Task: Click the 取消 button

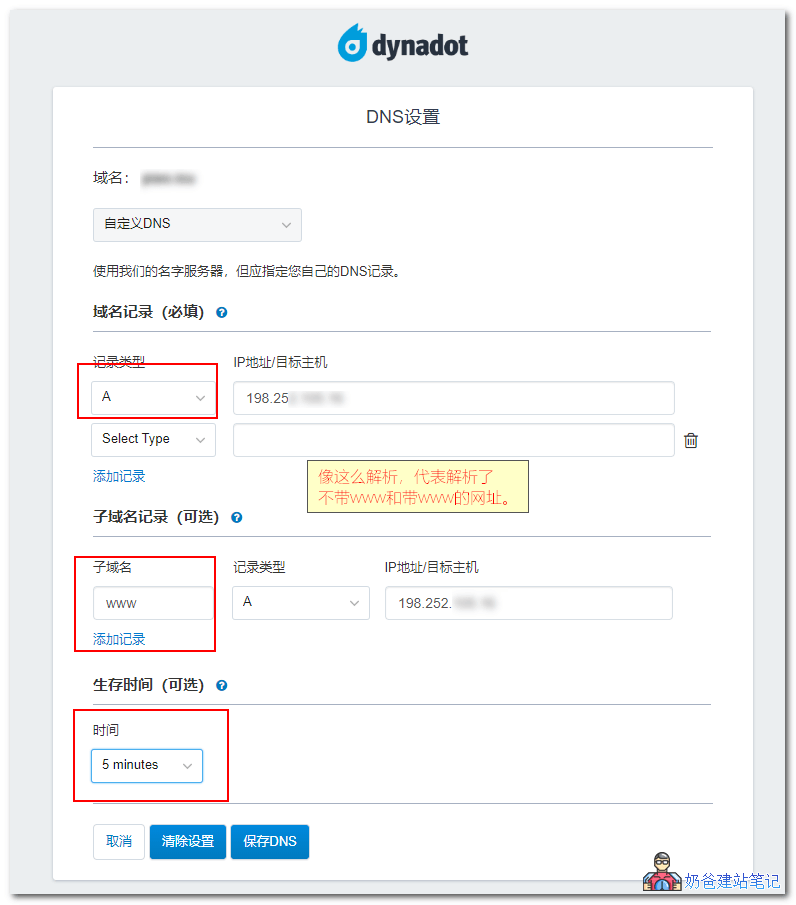Action: point(119,842)
